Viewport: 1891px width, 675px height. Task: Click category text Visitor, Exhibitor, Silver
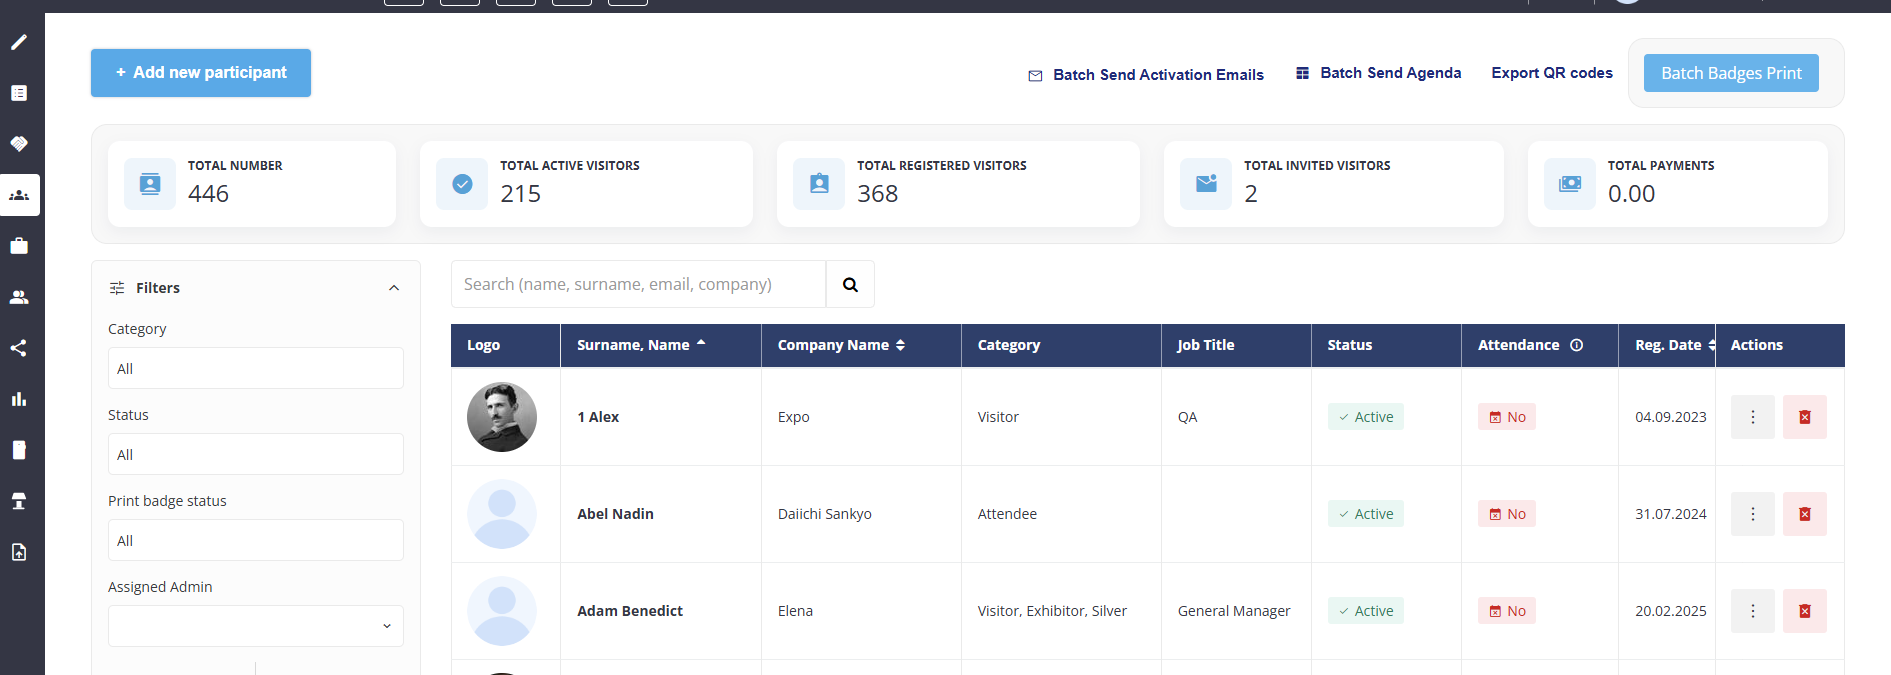pos(1052,611)
